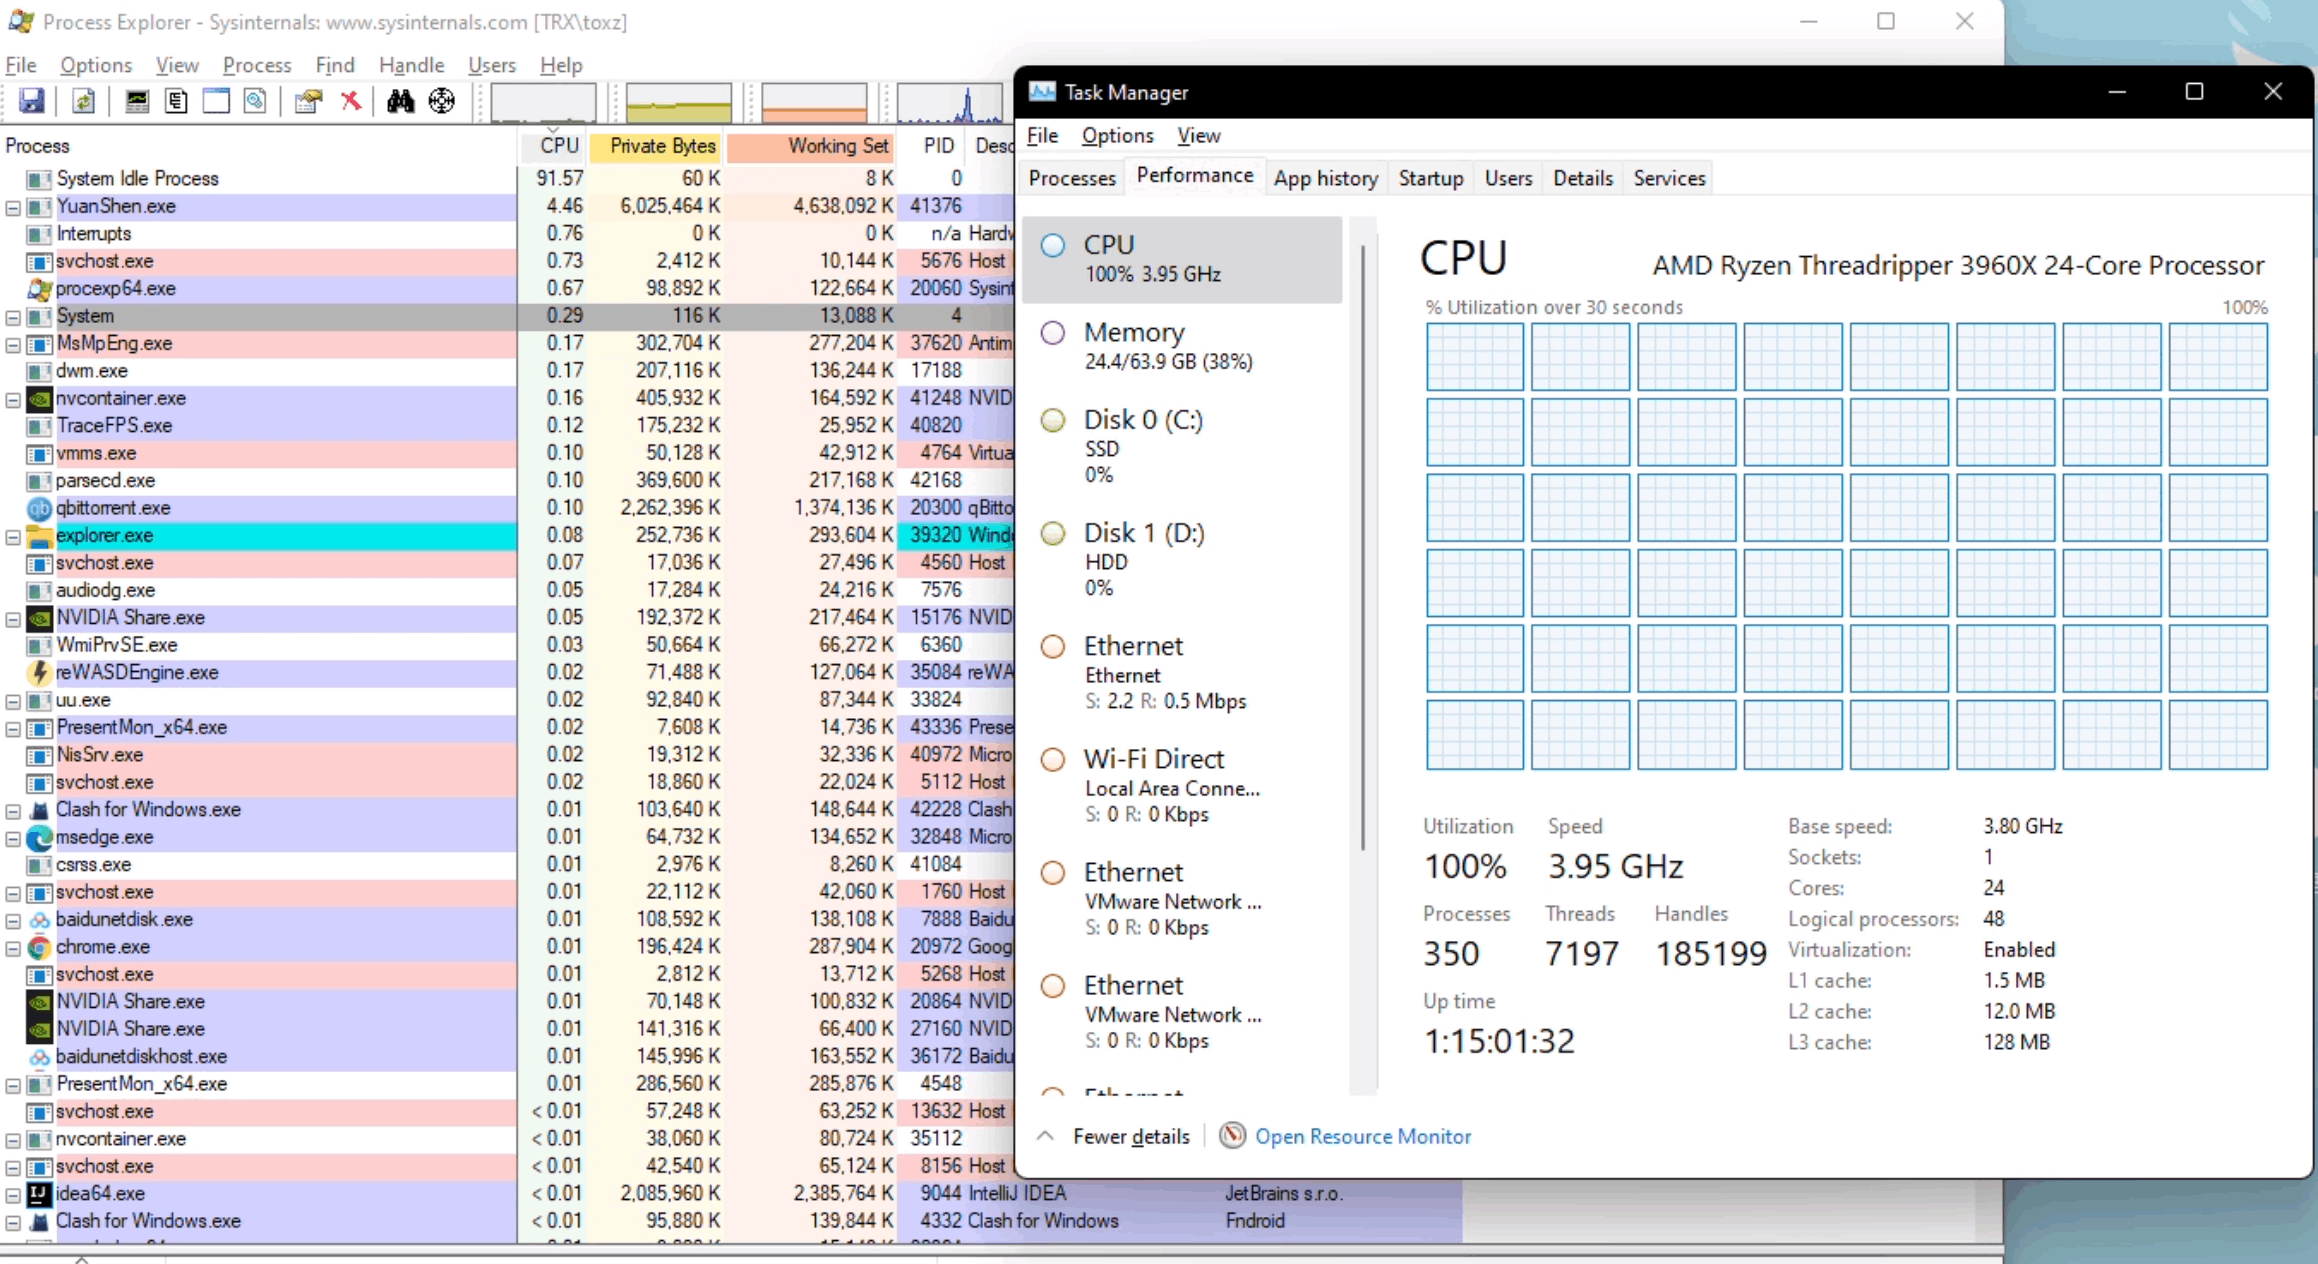The height and width of the screenshot is (1264, 2318).
Task: Click the Process Explorer kill process icon
Action: (x=352, y=101)
